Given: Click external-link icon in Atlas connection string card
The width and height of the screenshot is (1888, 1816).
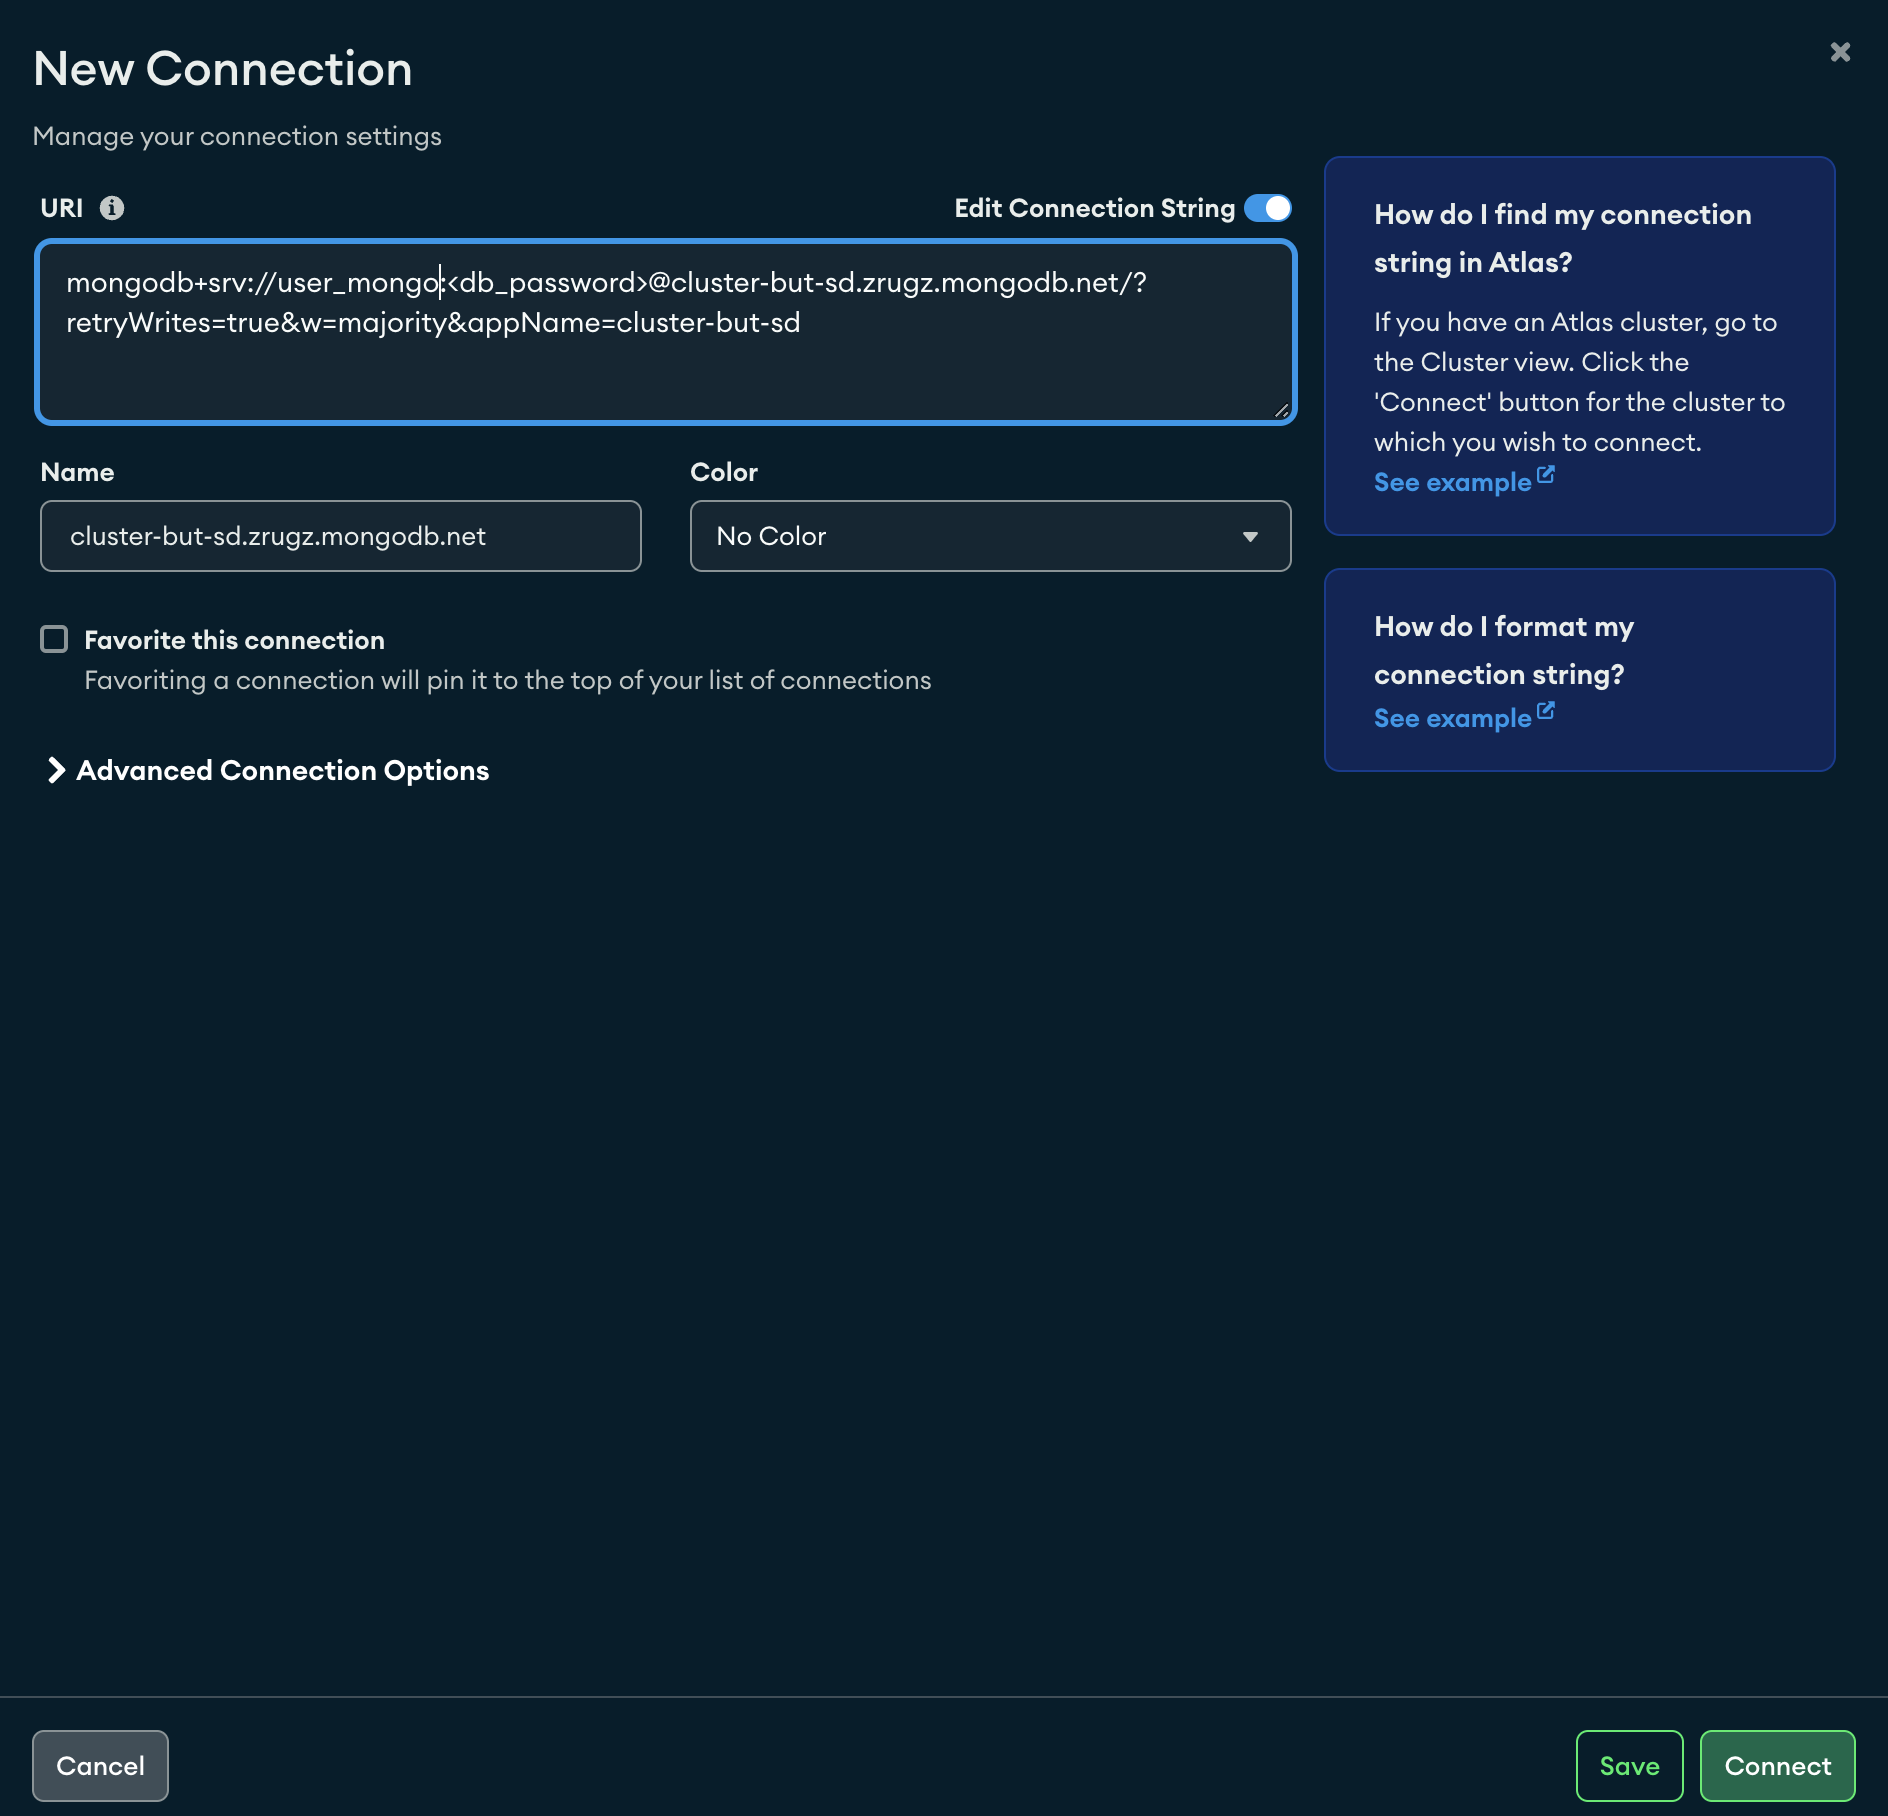Looking at the screenshot, I should point(1546,475).
